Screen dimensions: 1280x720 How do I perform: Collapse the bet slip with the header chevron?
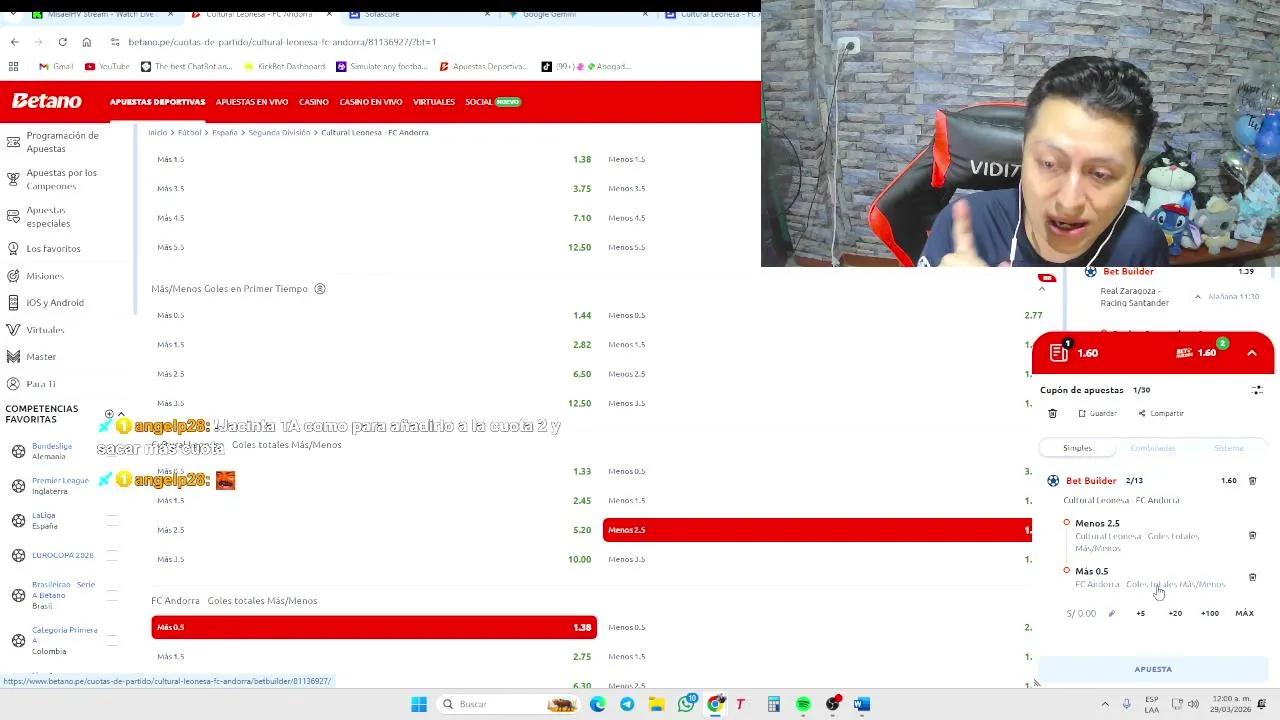click(1252, 353)
